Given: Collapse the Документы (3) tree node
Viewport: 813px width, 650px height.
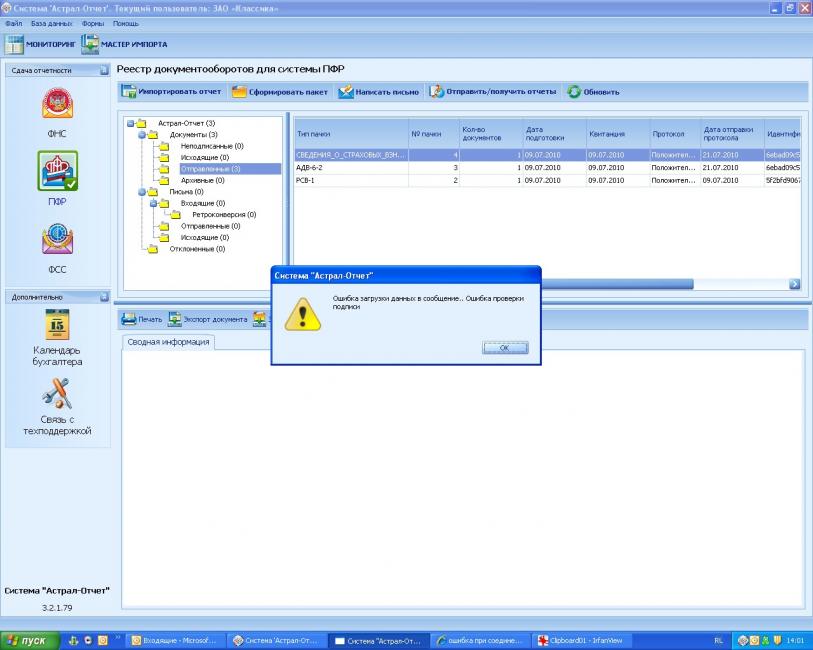Looking at the screenshot, I should [142, 134].
